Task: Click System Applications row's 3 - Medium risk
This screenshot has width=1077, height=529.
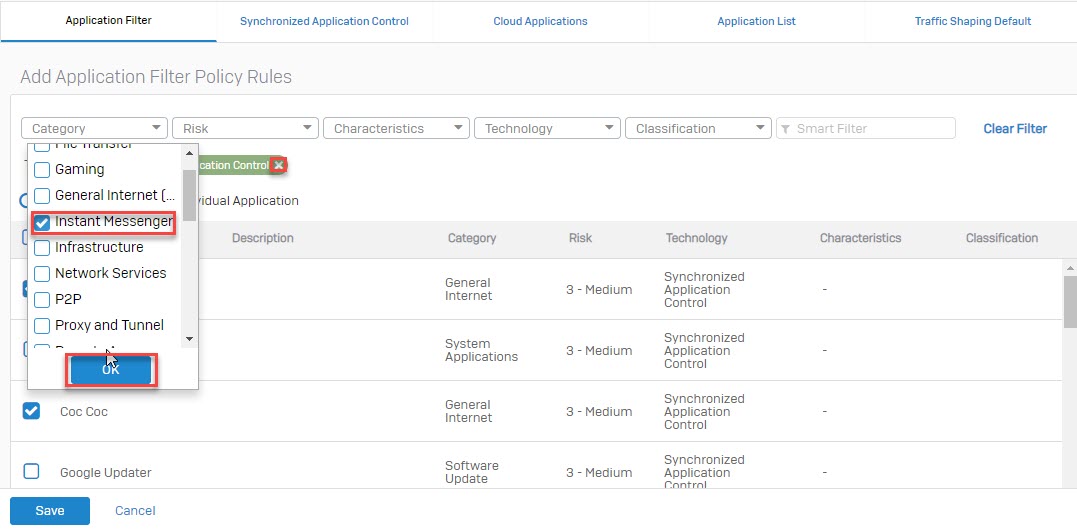Action: 599,350
